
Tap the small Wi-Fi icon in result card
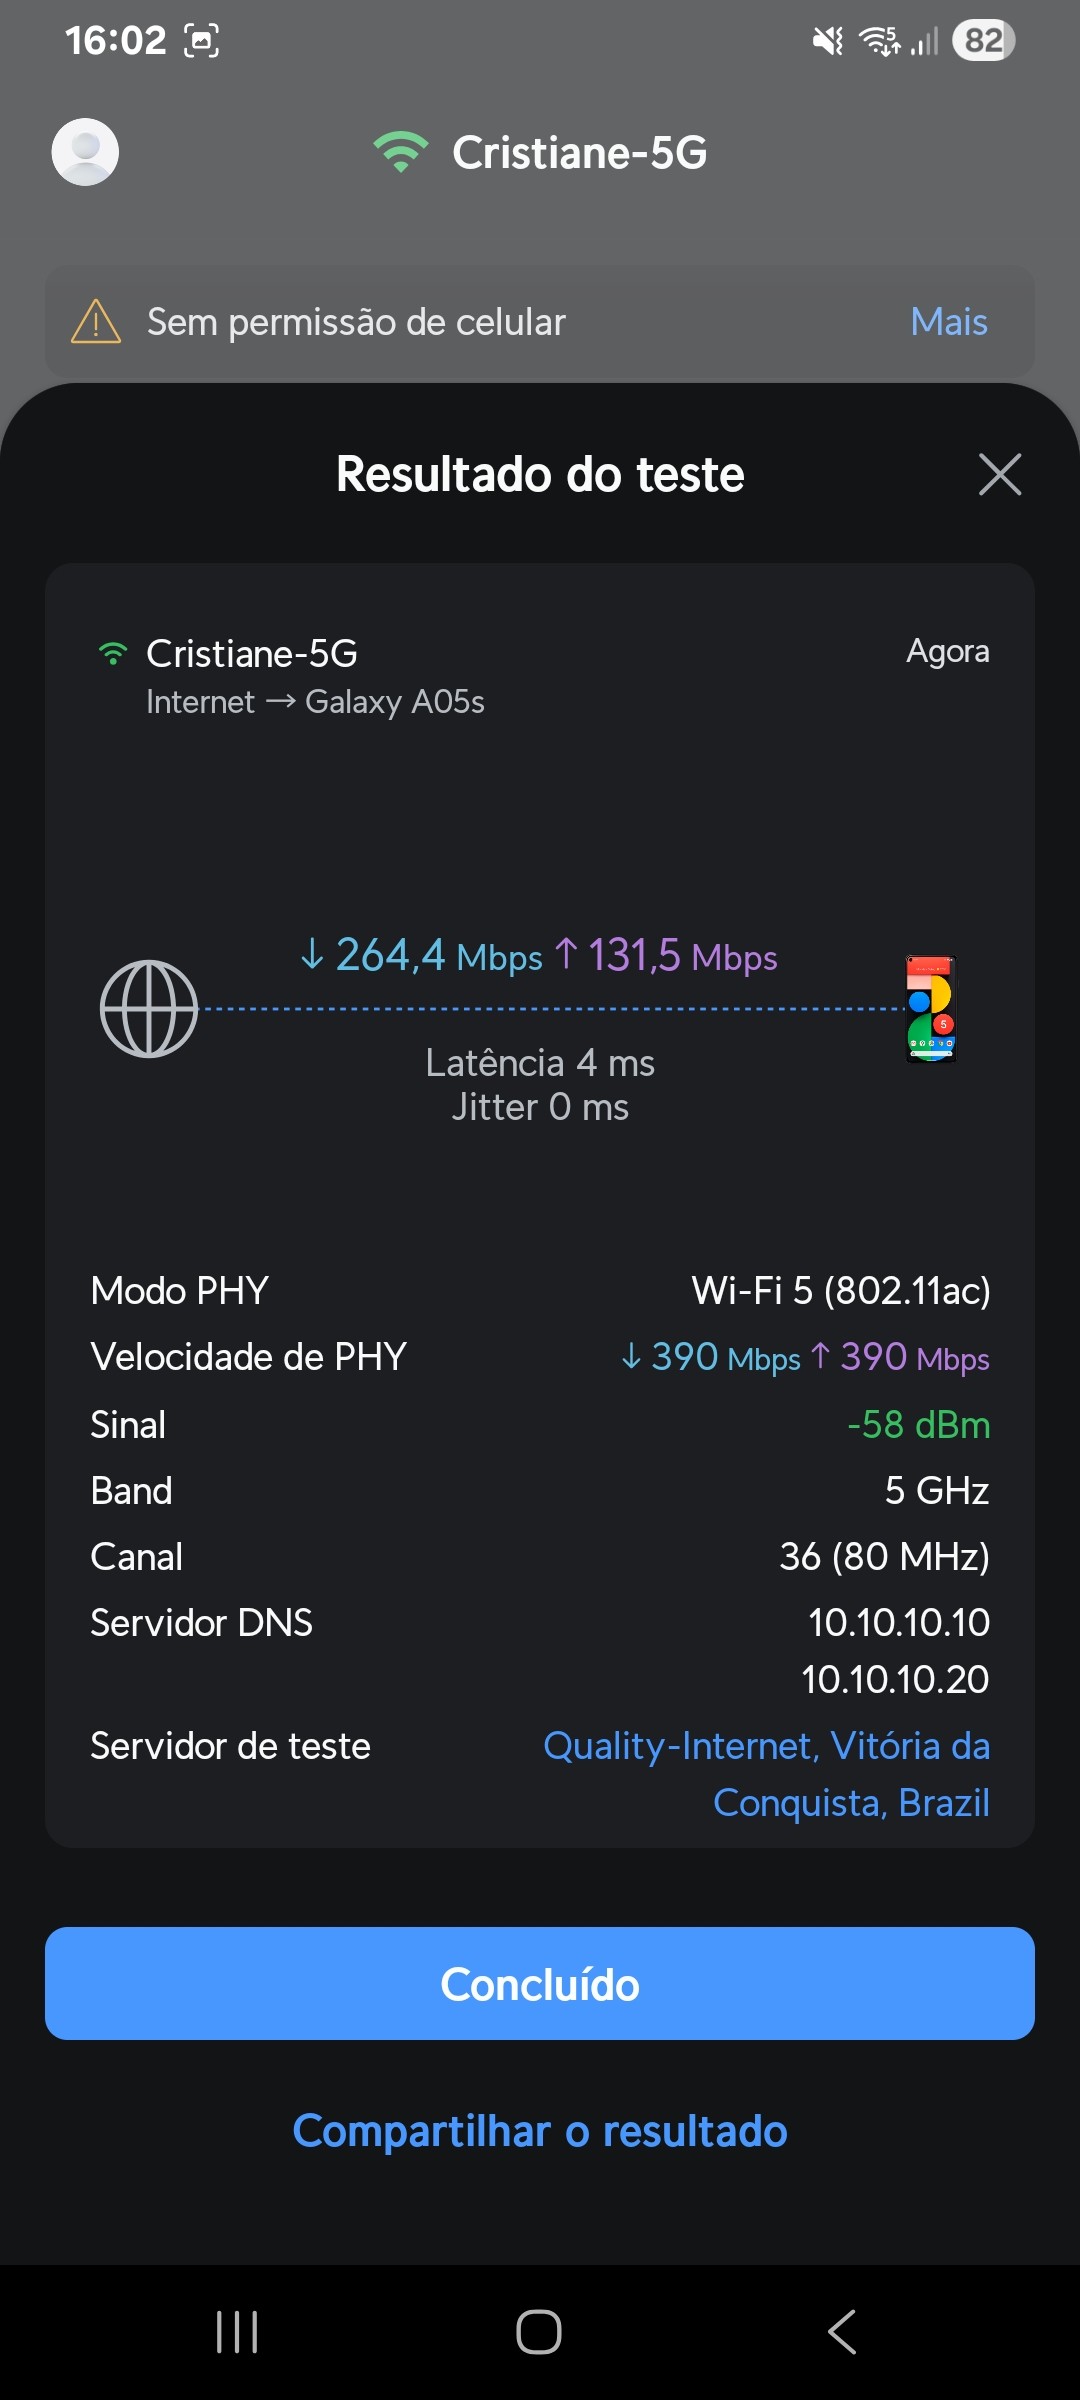[x=113, y=654]
